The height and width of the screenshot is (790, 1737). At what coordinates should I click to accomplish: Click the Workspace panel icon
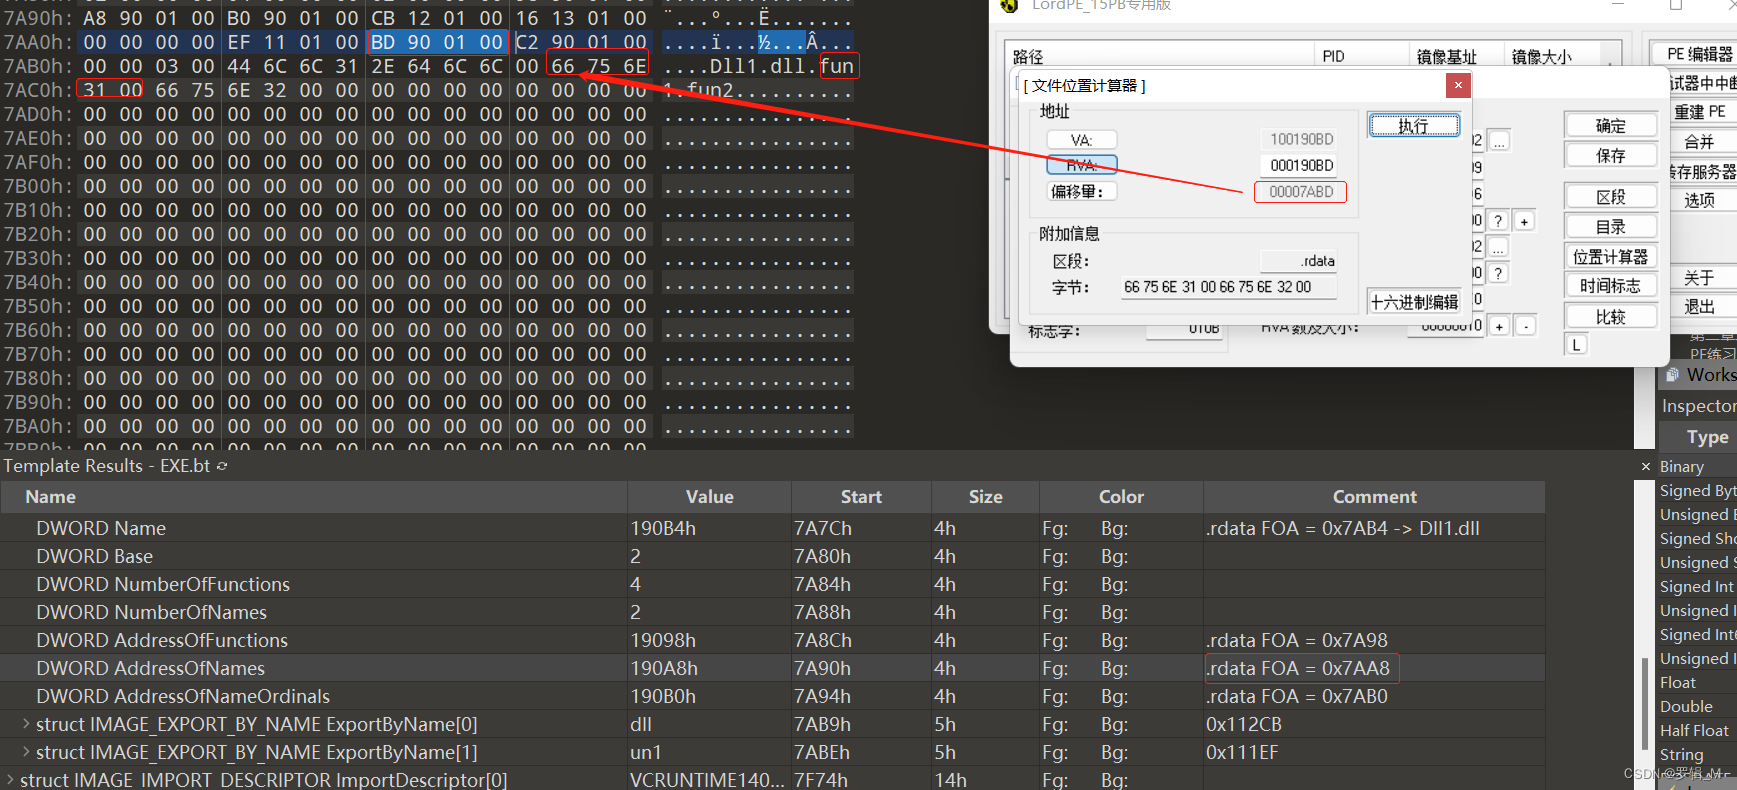pyautogui.click(x=1673, y=375)
